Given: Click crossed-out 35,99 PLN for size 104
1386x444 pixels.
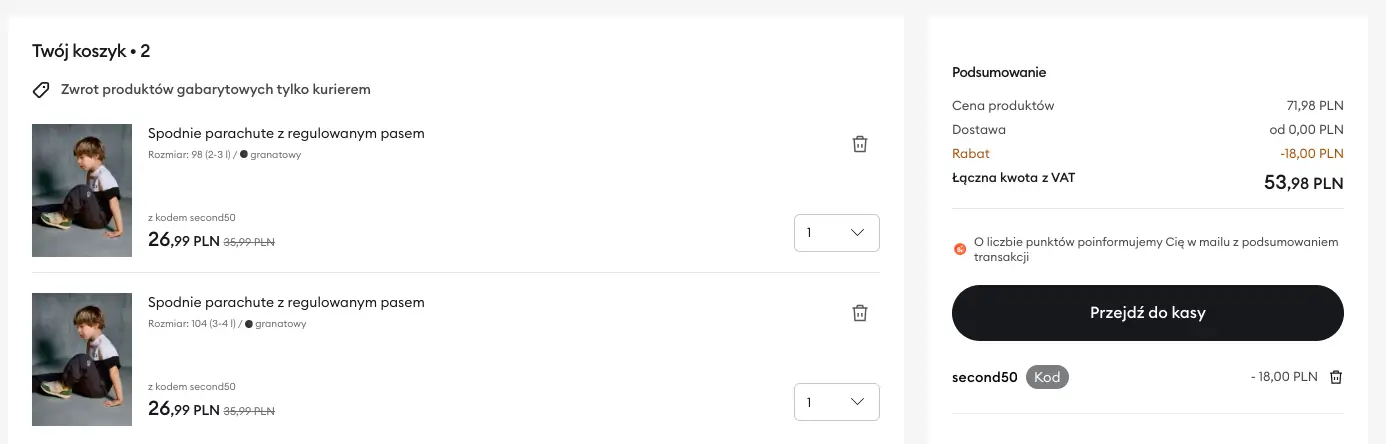Looking at the screenshot, I should pyautogui.click(x=249, y=410).
